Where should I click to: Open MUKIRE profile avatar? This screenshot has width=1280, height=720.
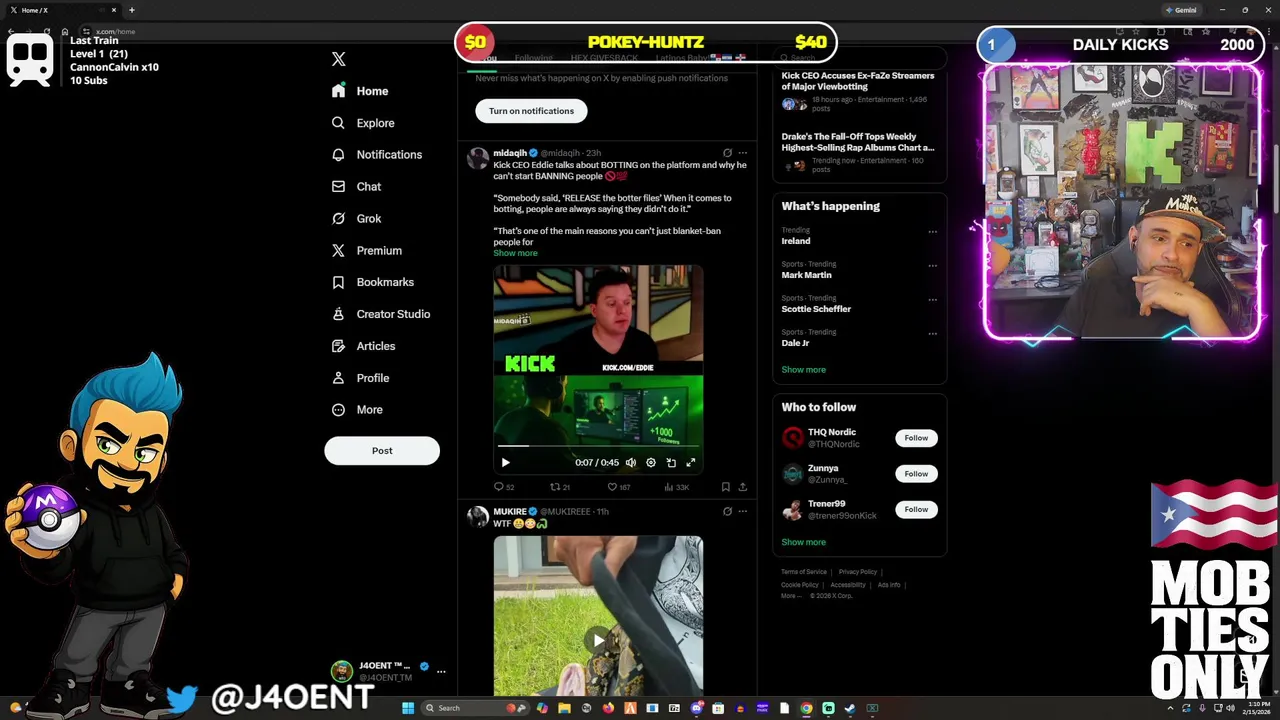478,517
